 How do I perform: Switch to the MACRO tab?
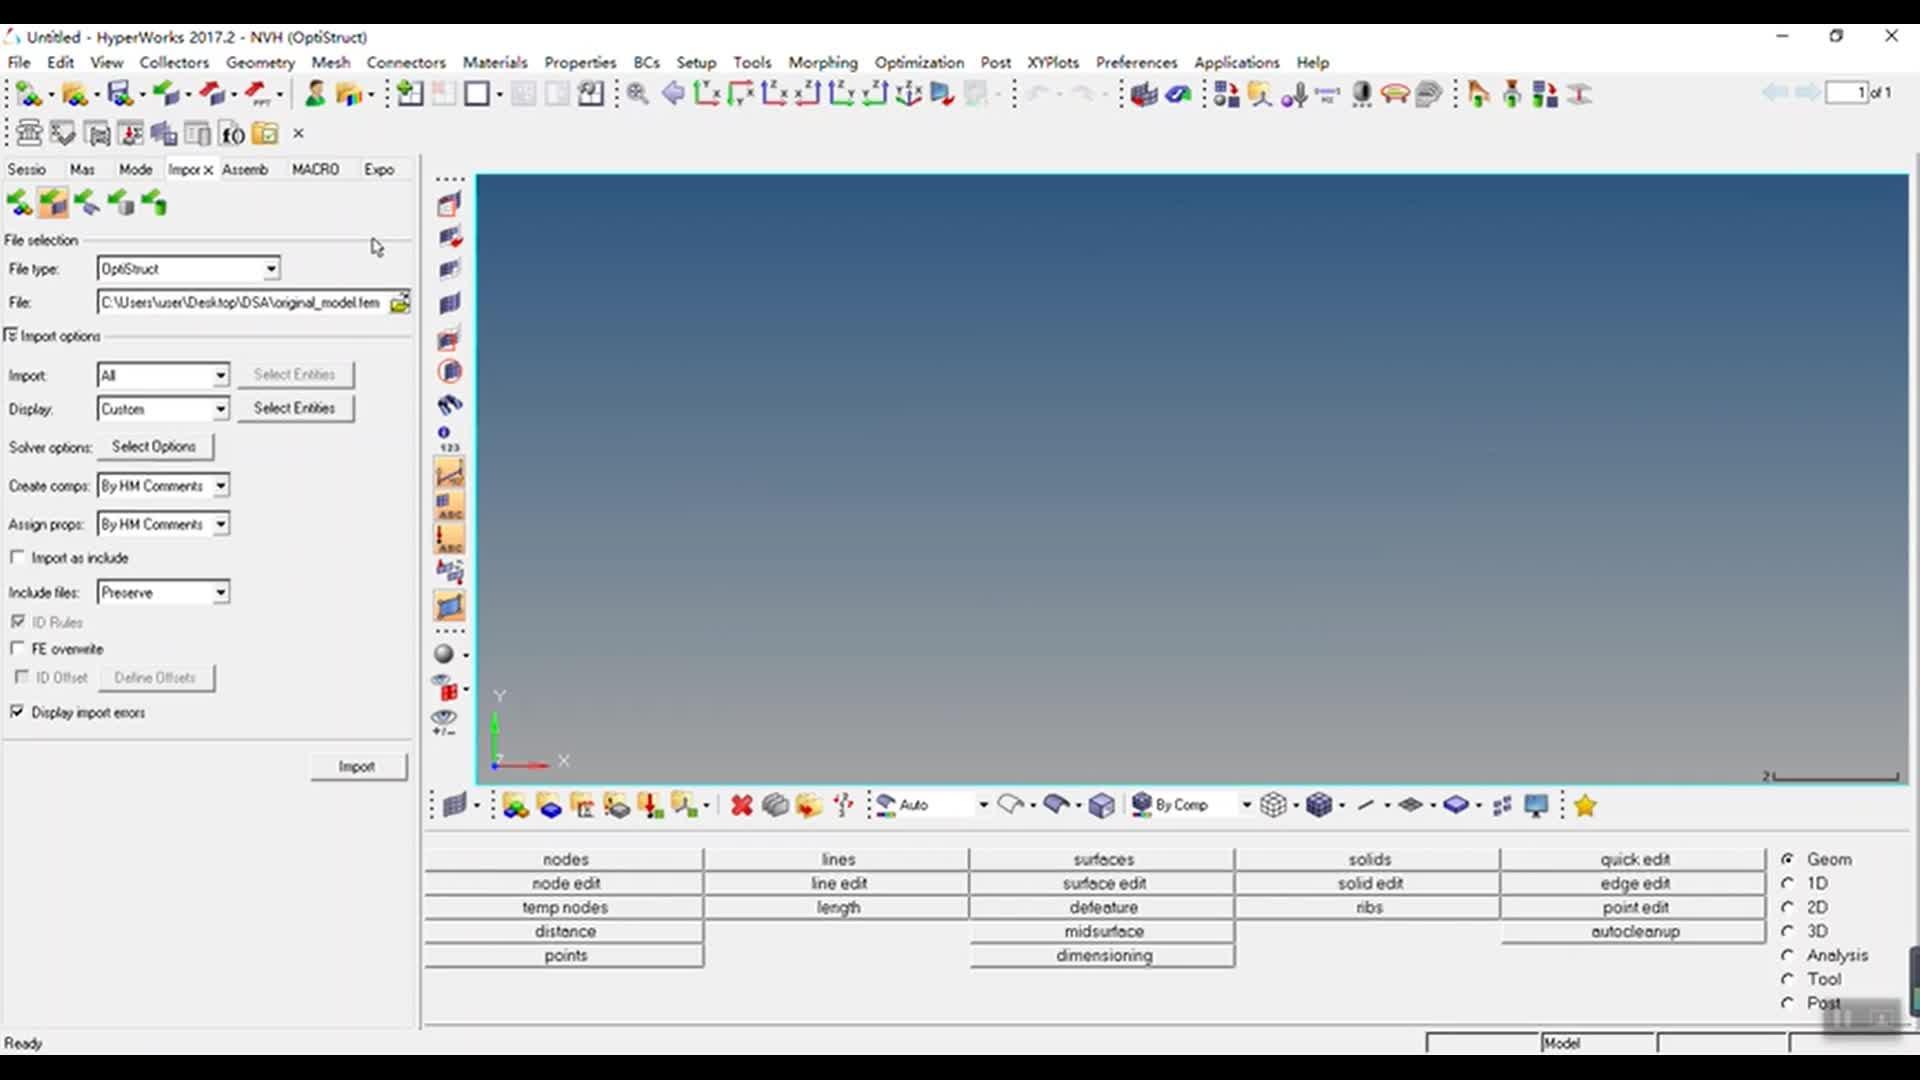[315, 169]
